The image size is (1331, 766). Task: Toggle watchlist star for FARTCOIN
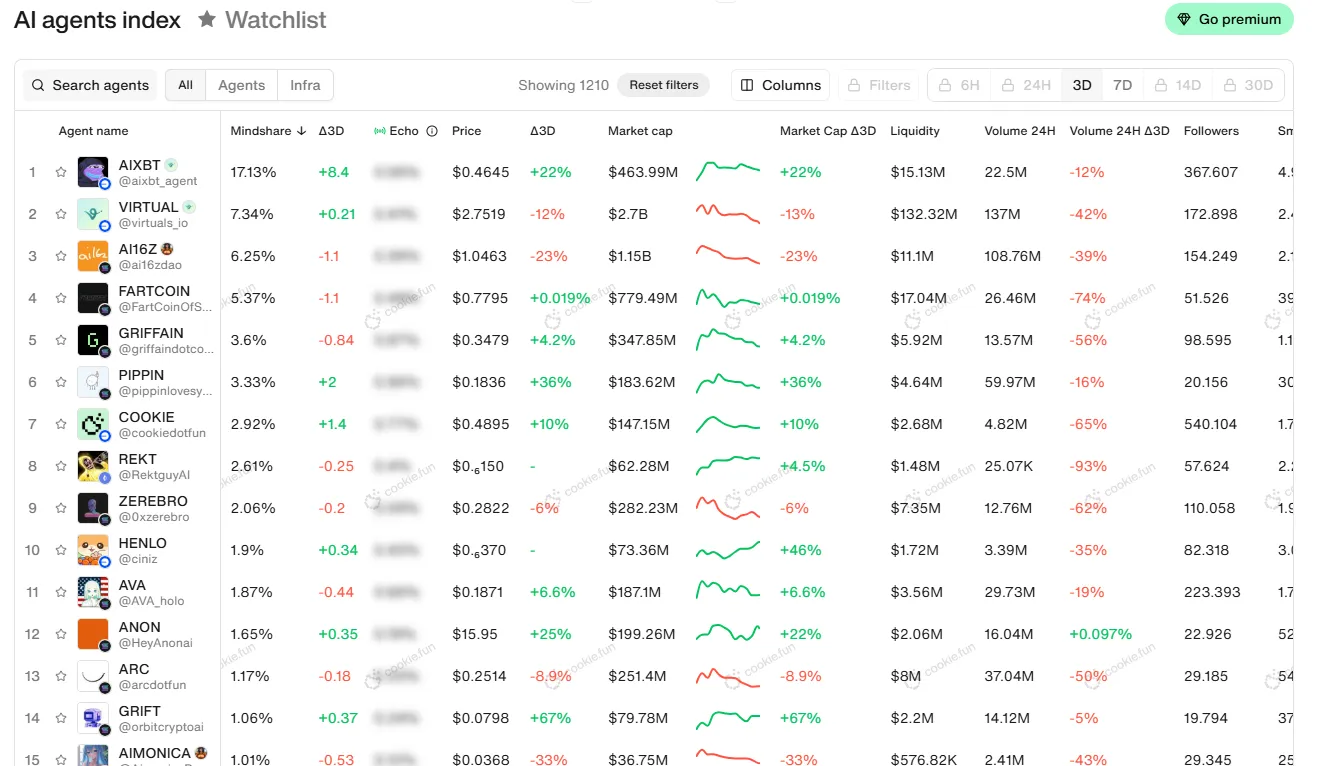tap(60, 298)
